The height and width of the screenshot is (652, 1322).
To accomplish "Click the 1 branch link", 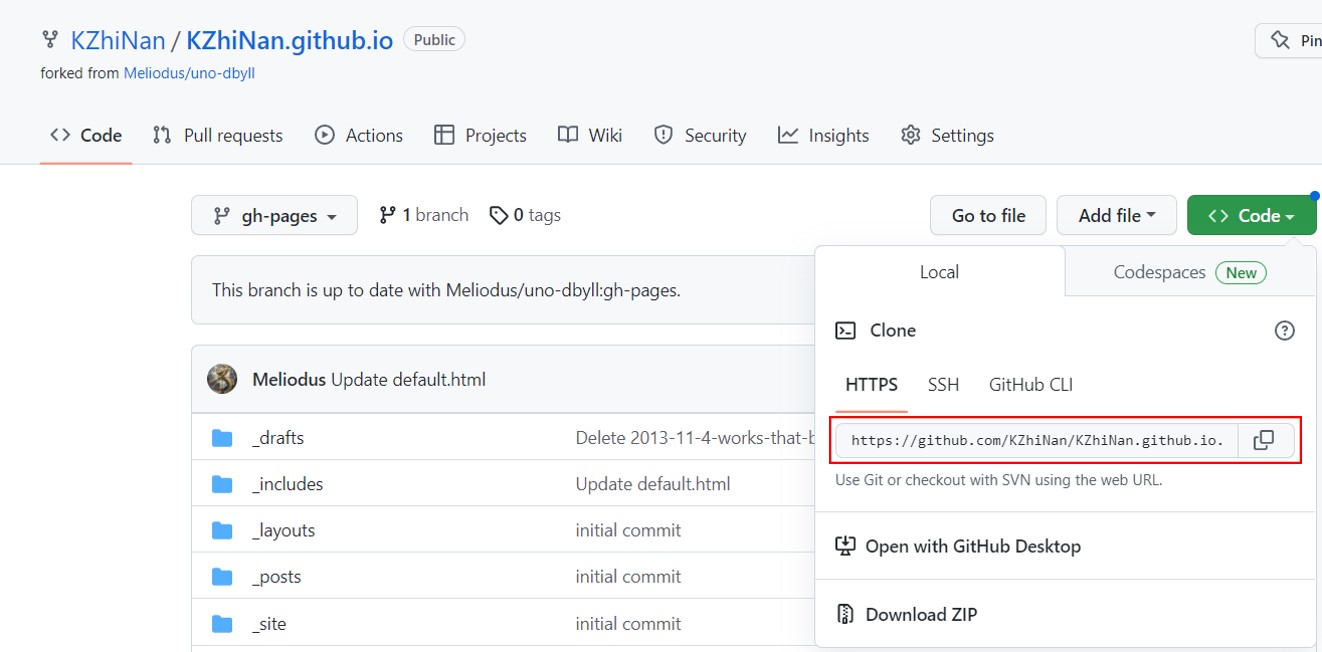I will pyautogui.click(x=424, y=215).
